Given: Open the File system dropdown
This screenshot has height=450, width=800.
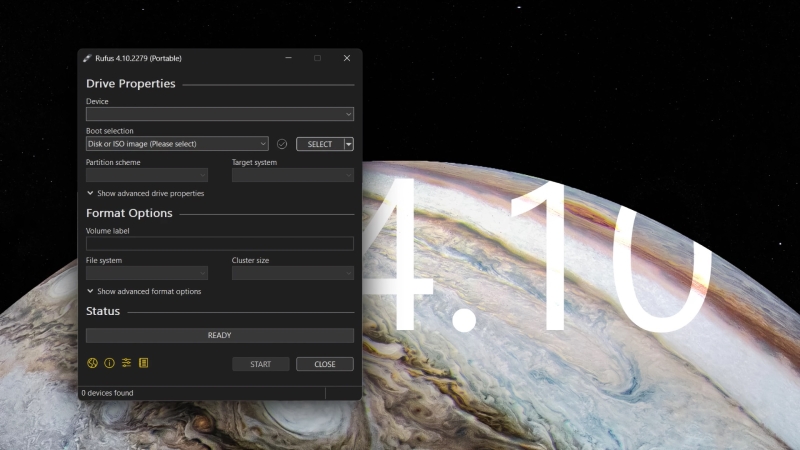Looking at the screenshot, I should [147, 273].
